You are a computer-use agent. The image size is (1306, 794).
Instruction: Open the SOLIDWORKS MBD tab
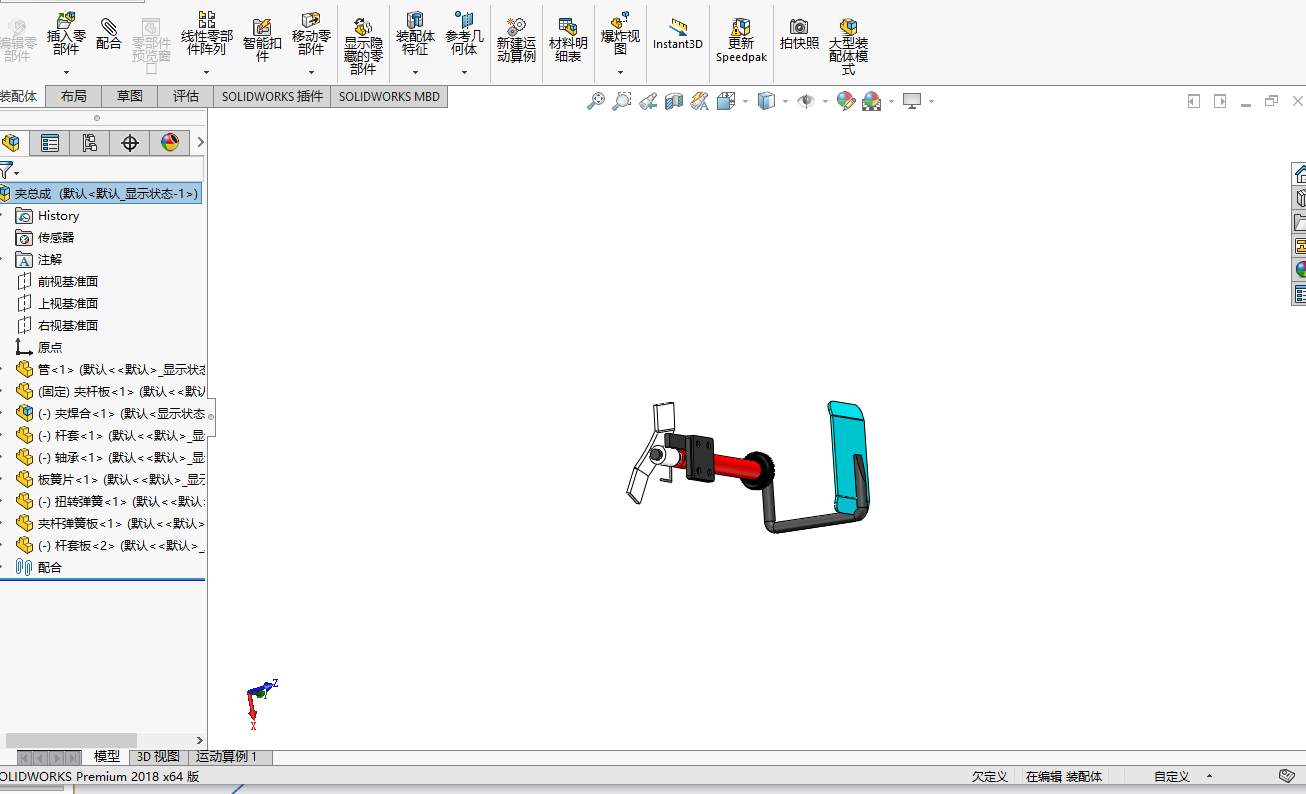(x=389, y=96)
